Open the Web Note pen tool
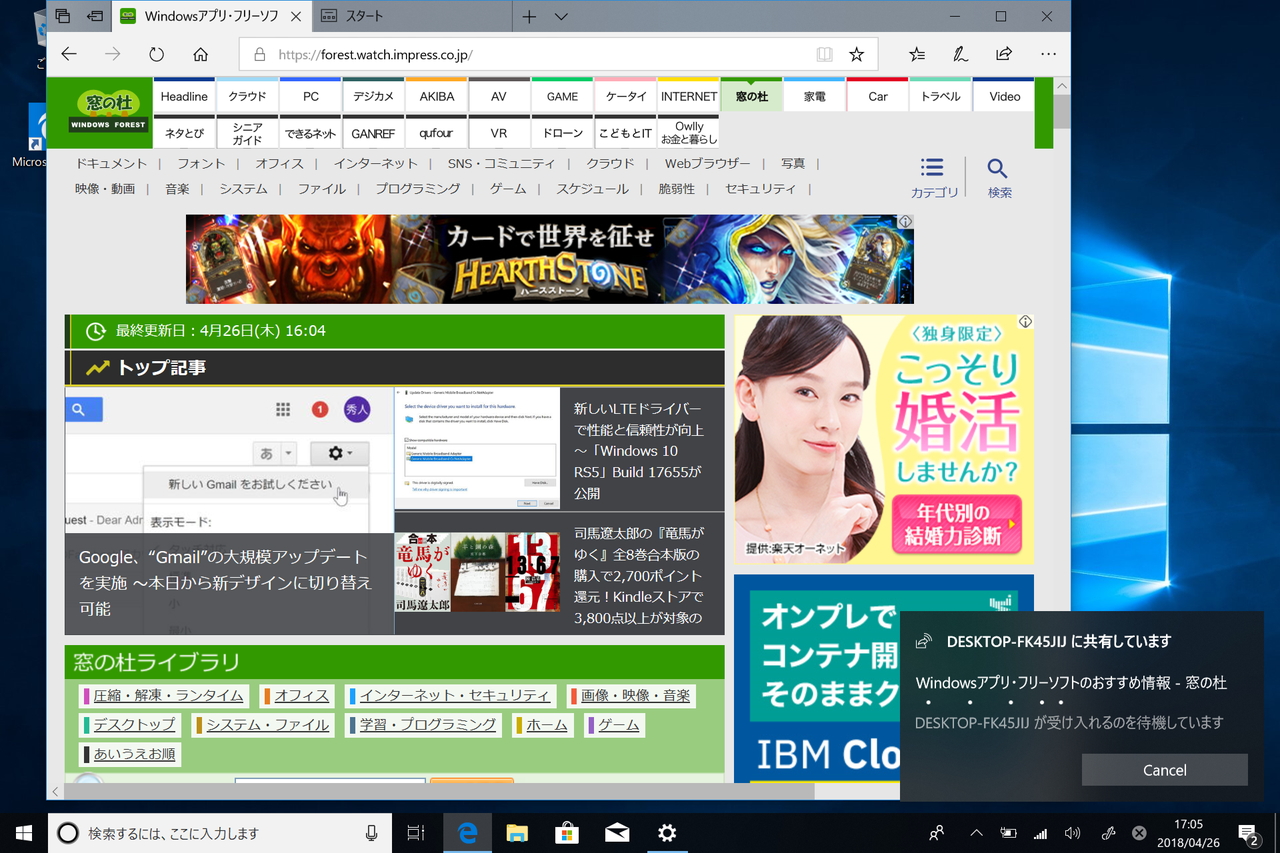The width and height of the screenshot is (1280, 853). coord(960,54)
